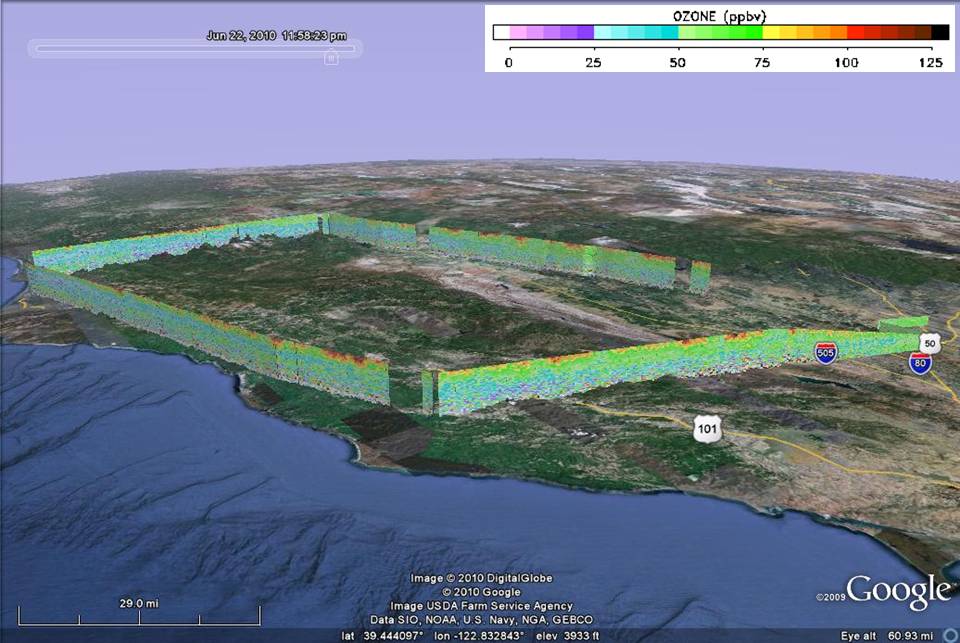960x643 pixels.
Task: Click the date label Jun 22, 2010
Action: pyautogui.click(x=241, y=36)
